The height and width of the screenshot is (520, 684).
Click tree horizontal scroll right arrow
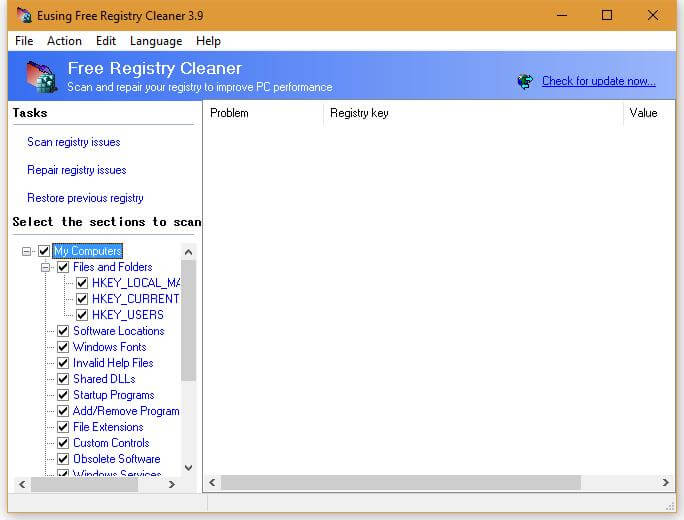tap(171, 484)
